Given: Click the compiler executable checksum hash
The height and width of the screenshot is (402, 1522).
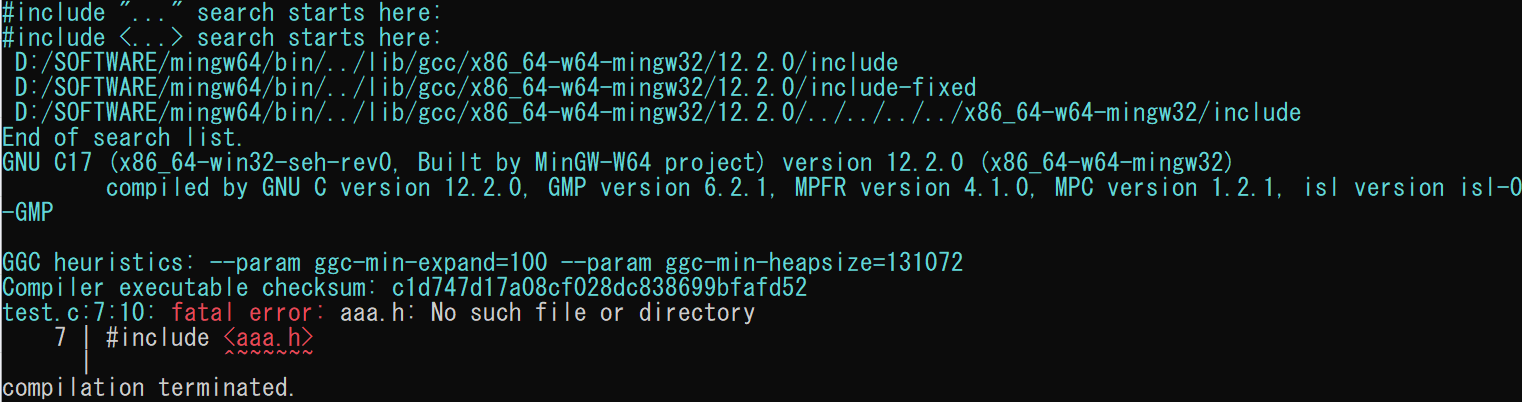Looking at the screenshot, I should tap(599, 288).
